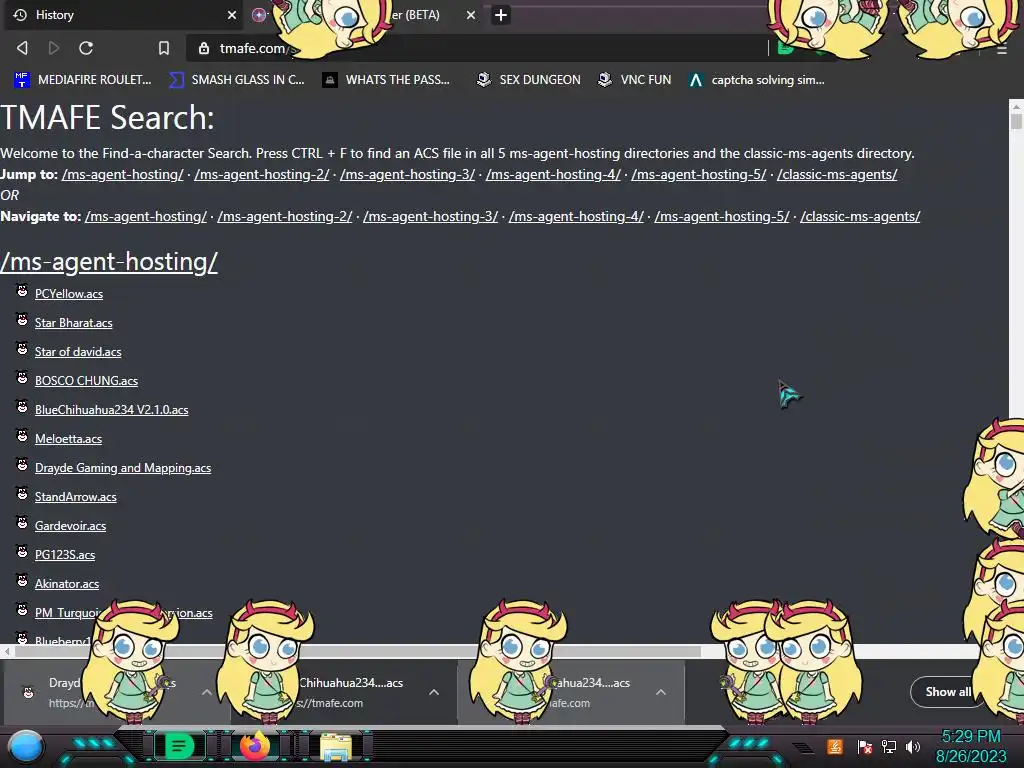This screenshot has width=1024, height=768.
Task: Close the History tab
Action: pyautogui.click(x=232, y=15)
